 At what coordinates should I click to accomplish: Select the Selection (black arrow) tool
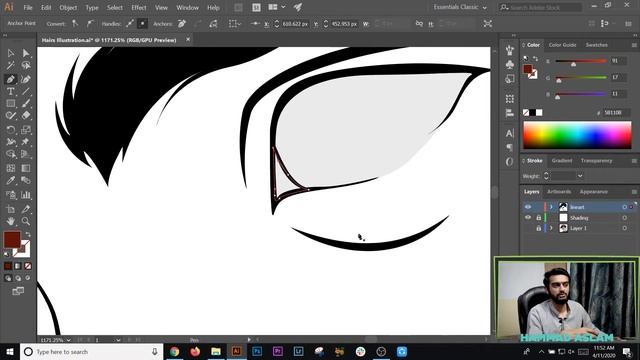pyautogui.click(x=11, y=53)
